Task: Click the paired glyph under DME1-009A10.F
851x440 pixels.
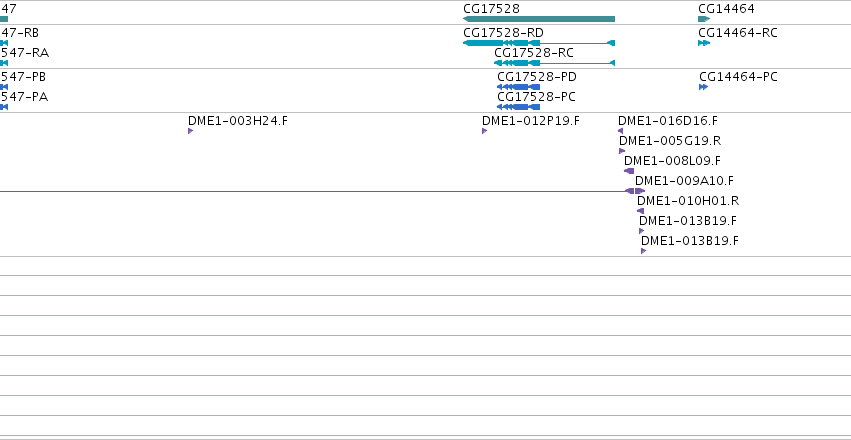Action: pos(635,191)
